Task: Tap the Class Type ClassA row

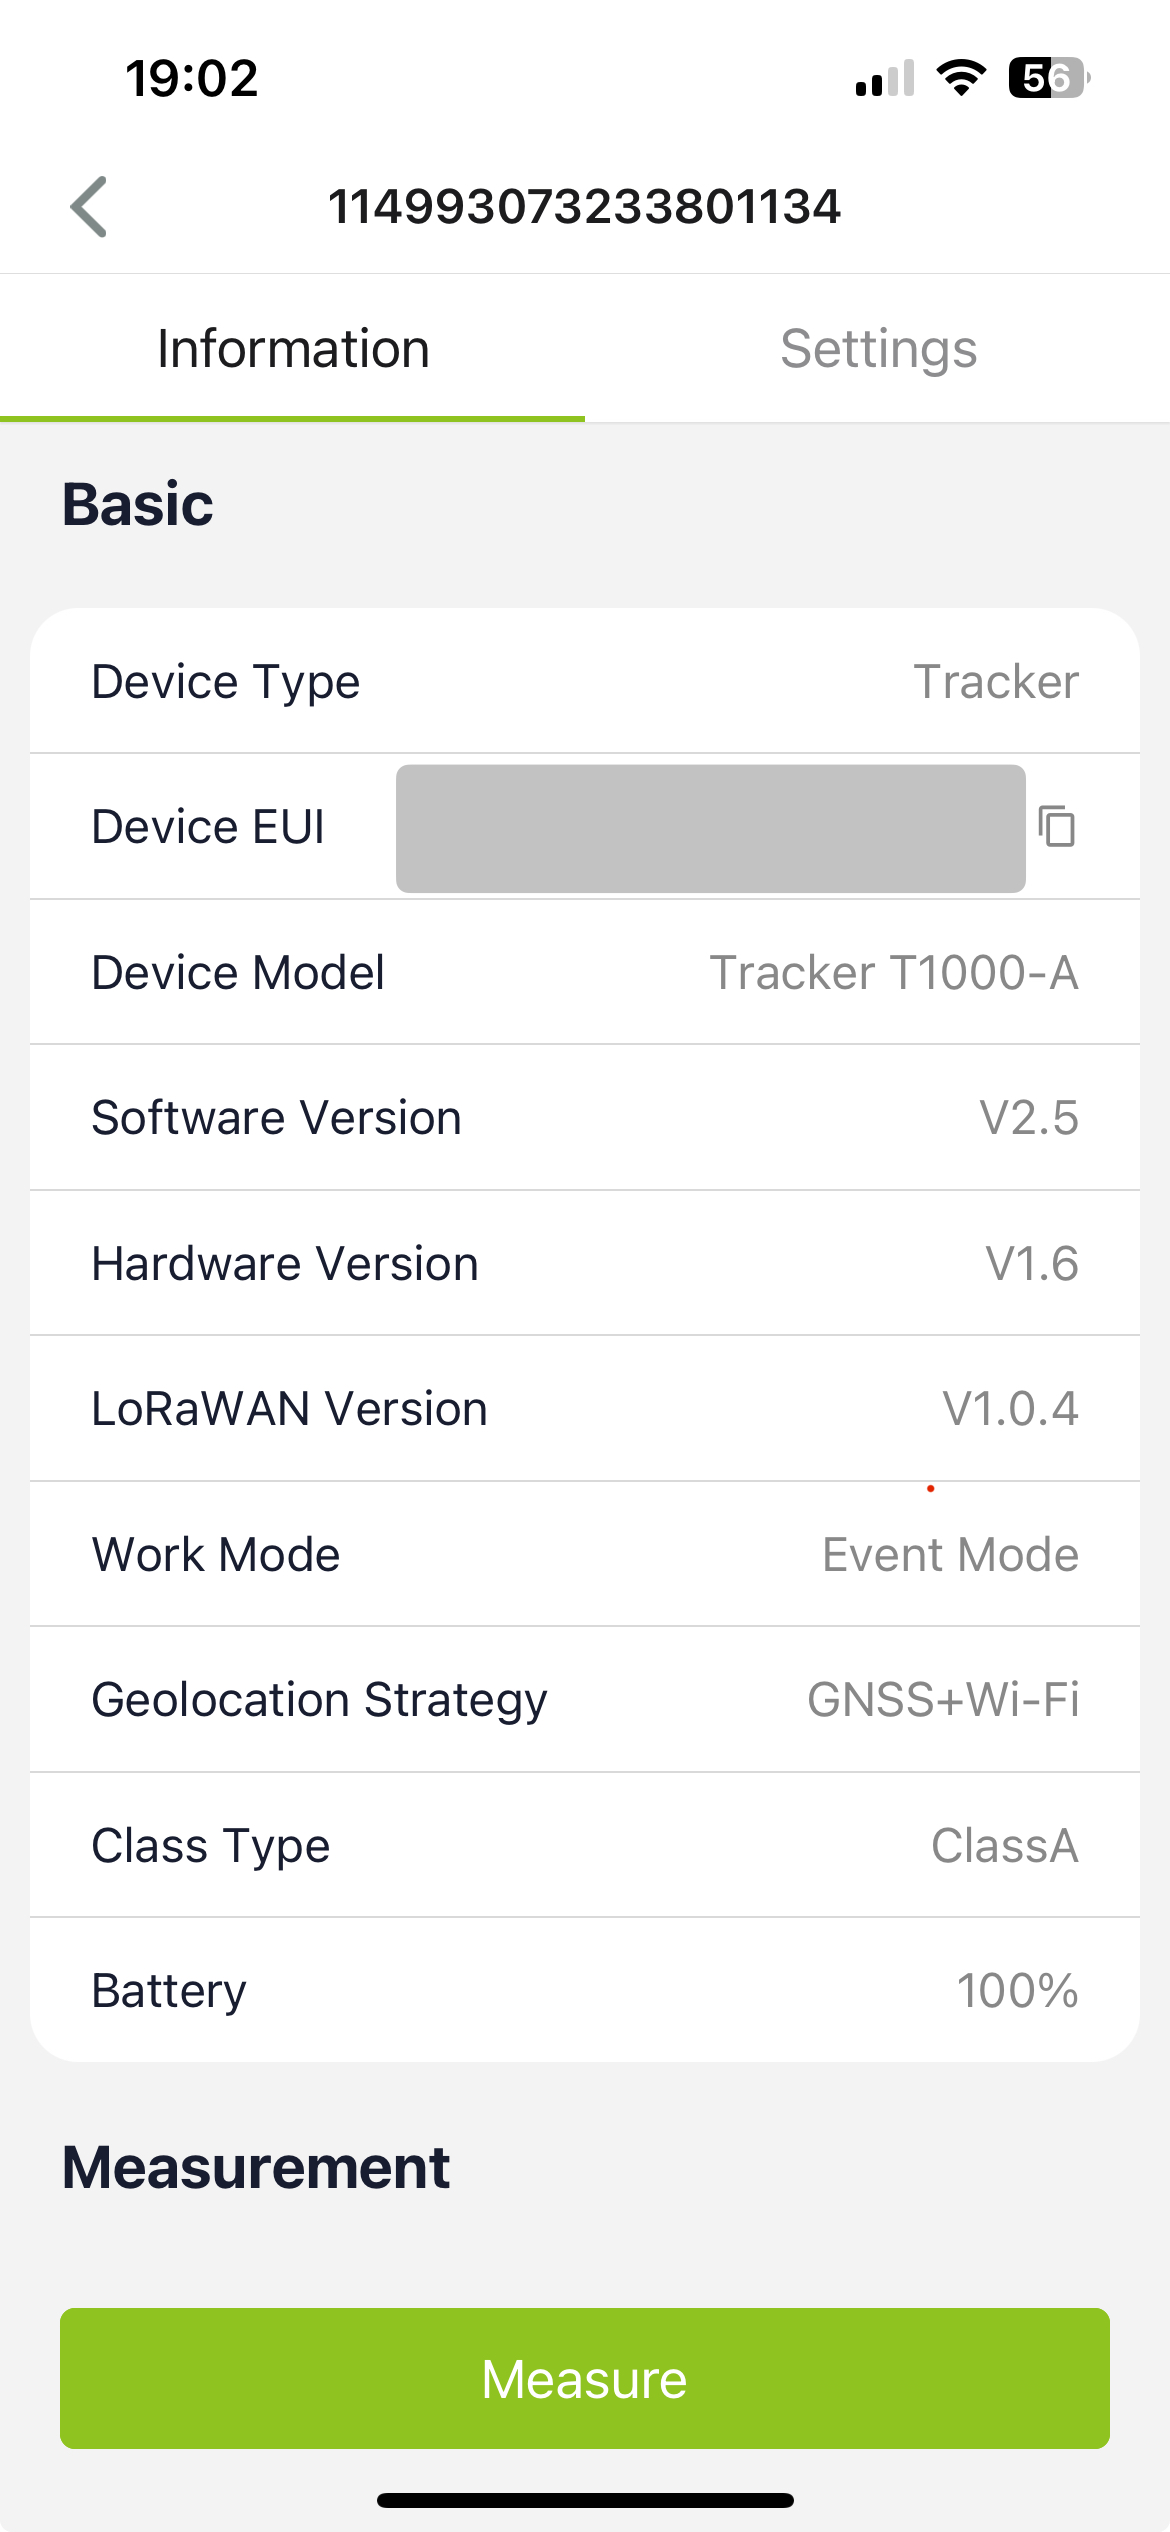Action: pyautogui.click(x=585, y=1845)
